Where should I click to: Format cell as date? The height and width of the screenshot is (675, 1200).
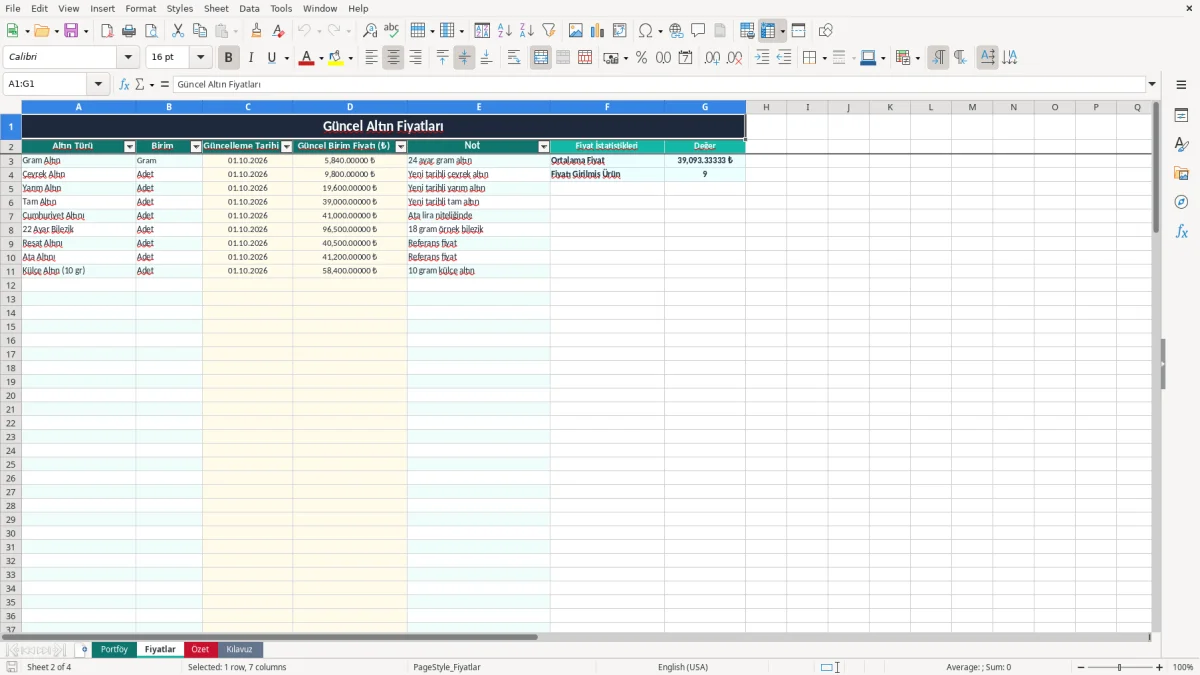point(686,58)
